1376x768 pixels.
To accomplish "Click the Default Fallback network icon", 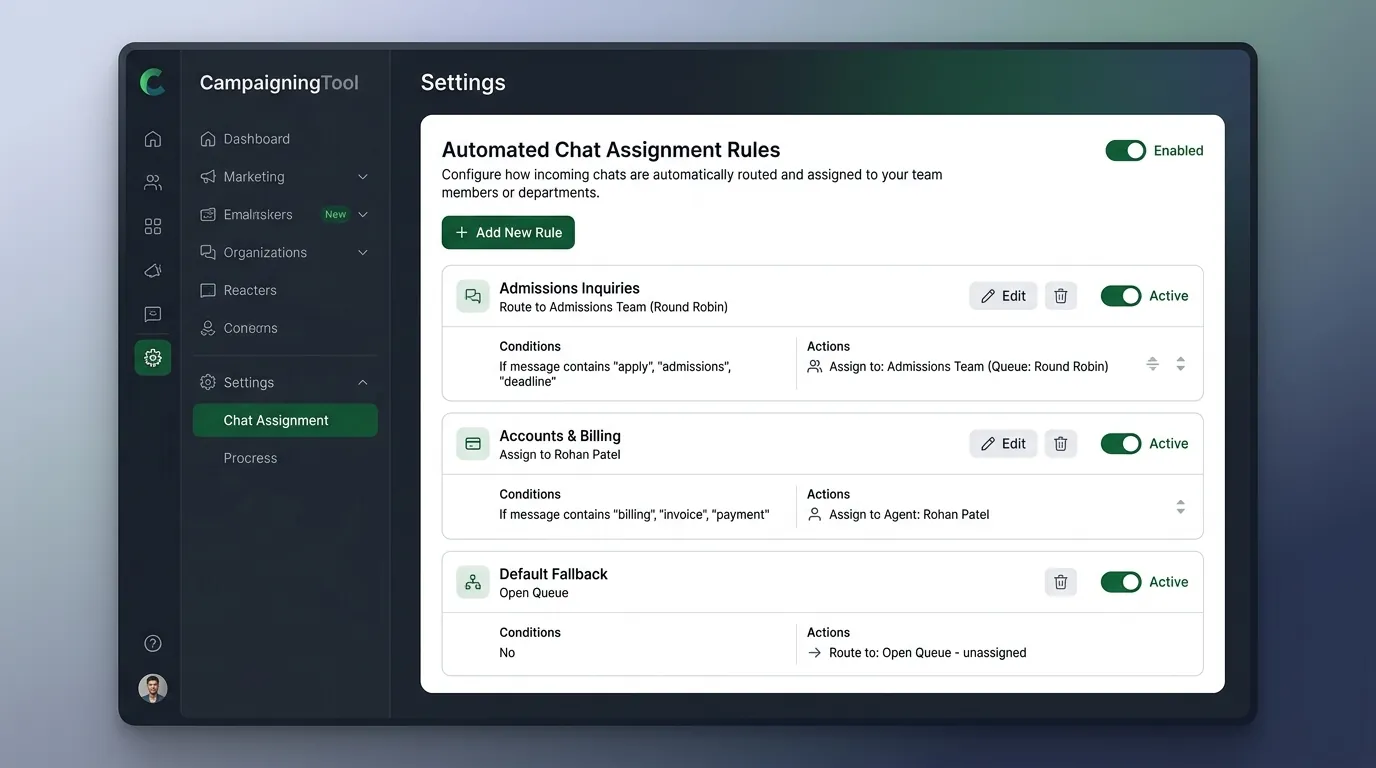I will tap(473, 582).
